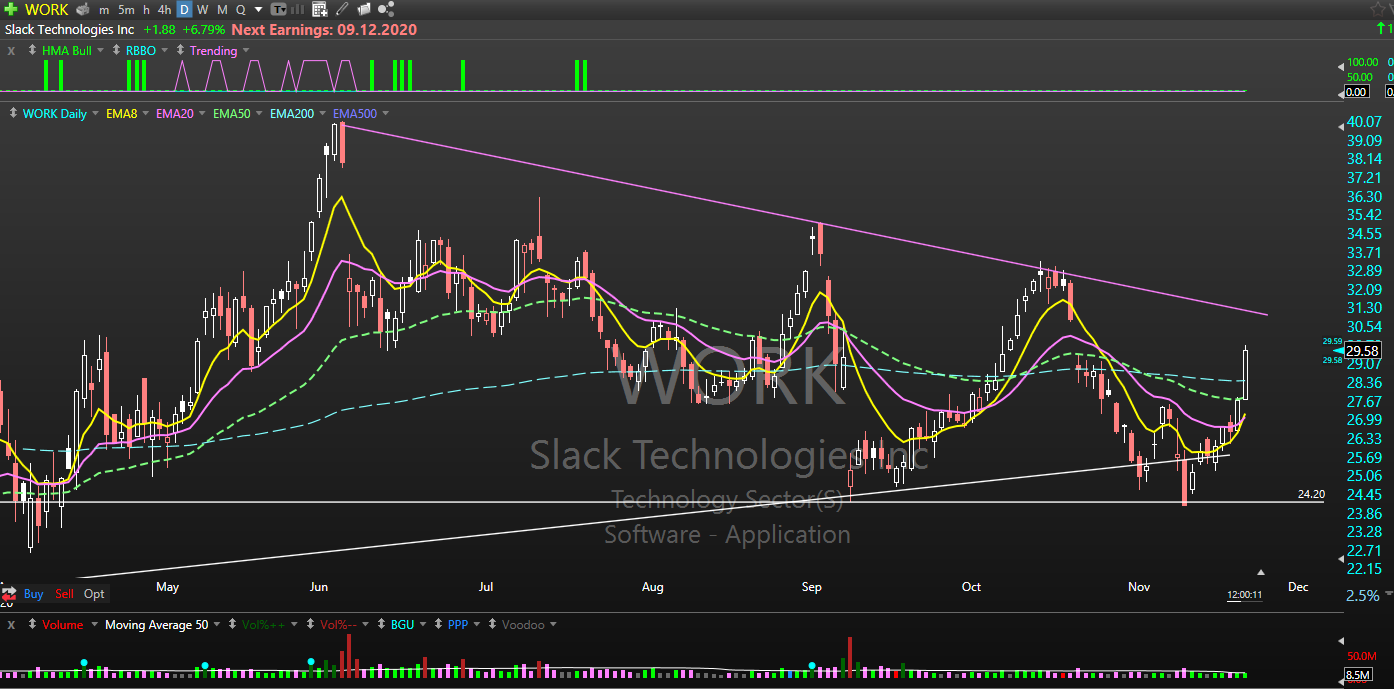Click the triangle marker above the countdown timer
This screenshot has width=1394, height=689.
(1261, 573)
